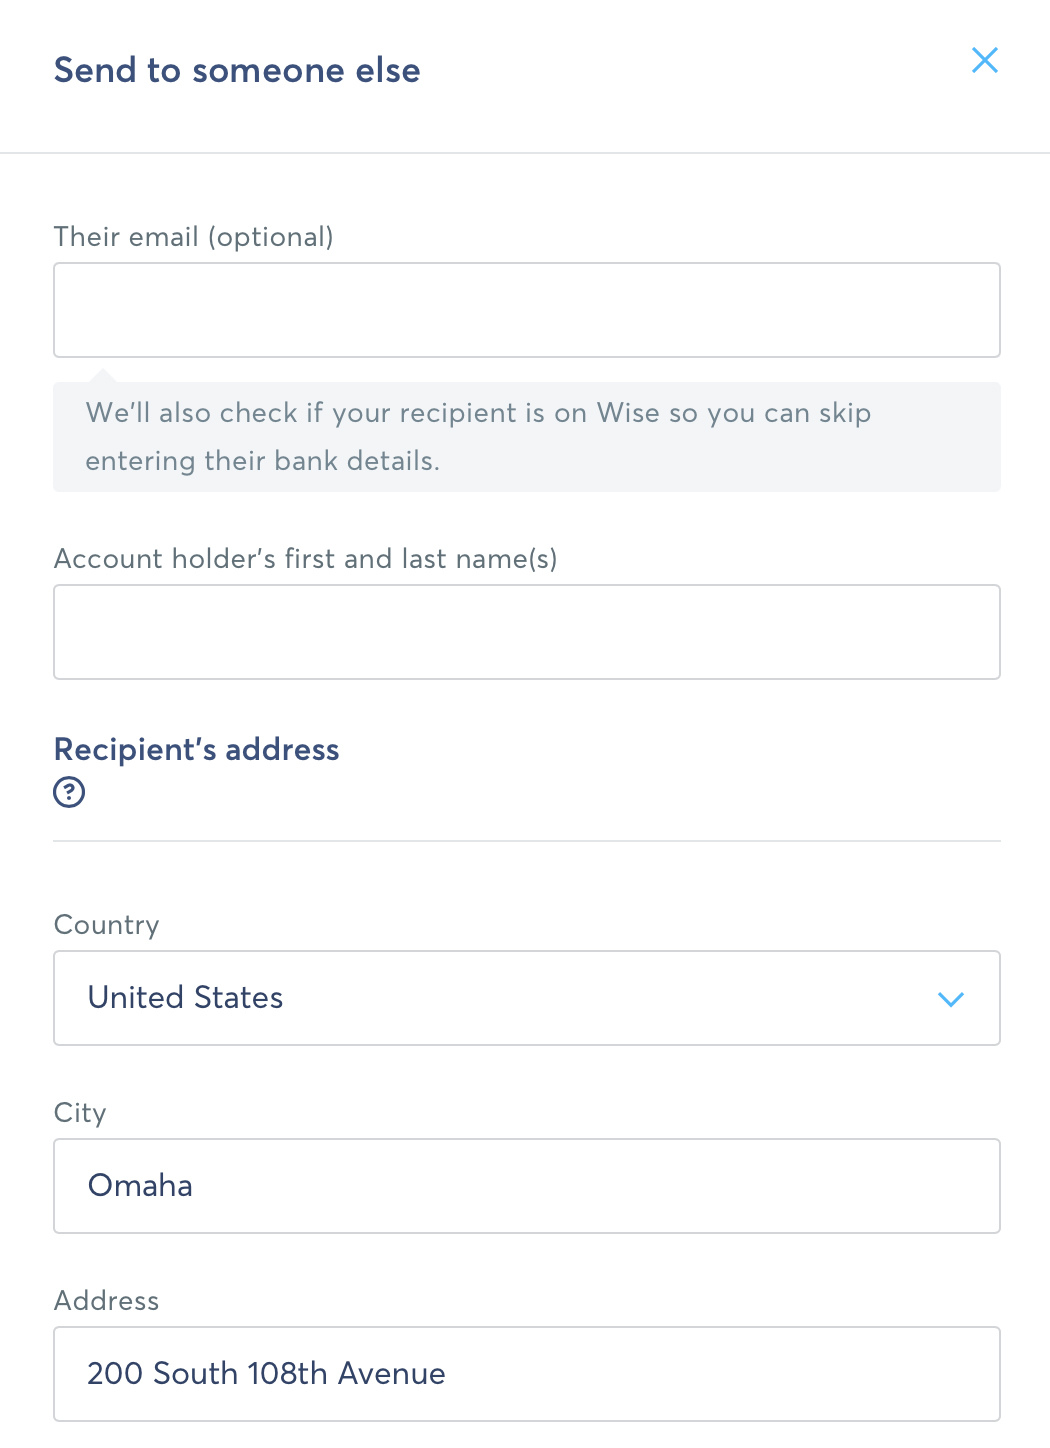Viewport: 1050px width, 1448px height.
Task: Click the 'Omaha' text in City
Action: (140, 1186)
